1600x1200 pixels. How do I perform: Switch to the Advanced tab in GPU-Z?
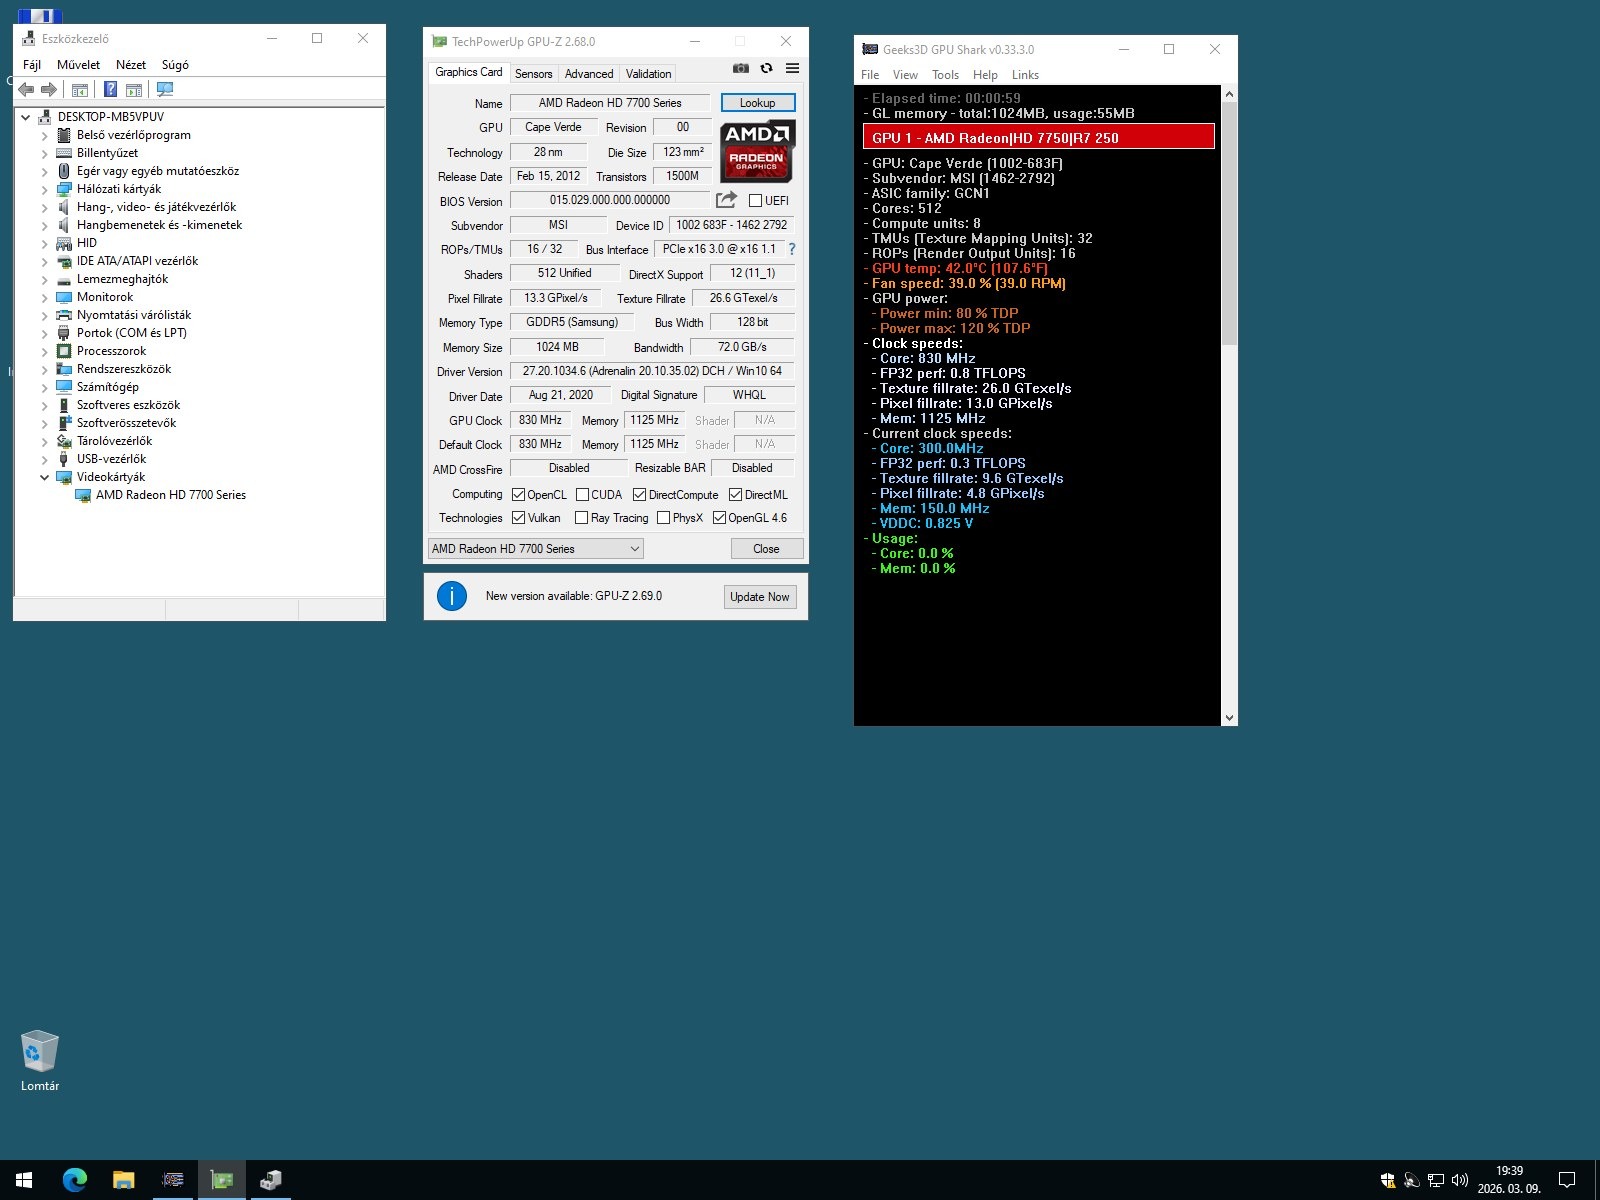(x=589, y=74)
